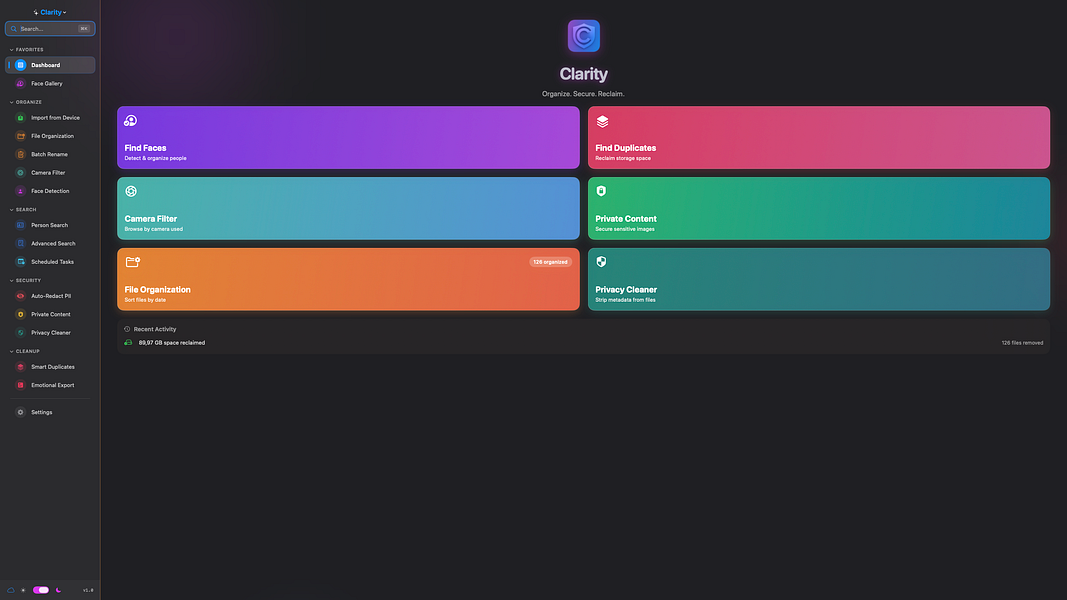Collapse the Search section header
The image size is (1067, 600).
click(x=23, y=210)
